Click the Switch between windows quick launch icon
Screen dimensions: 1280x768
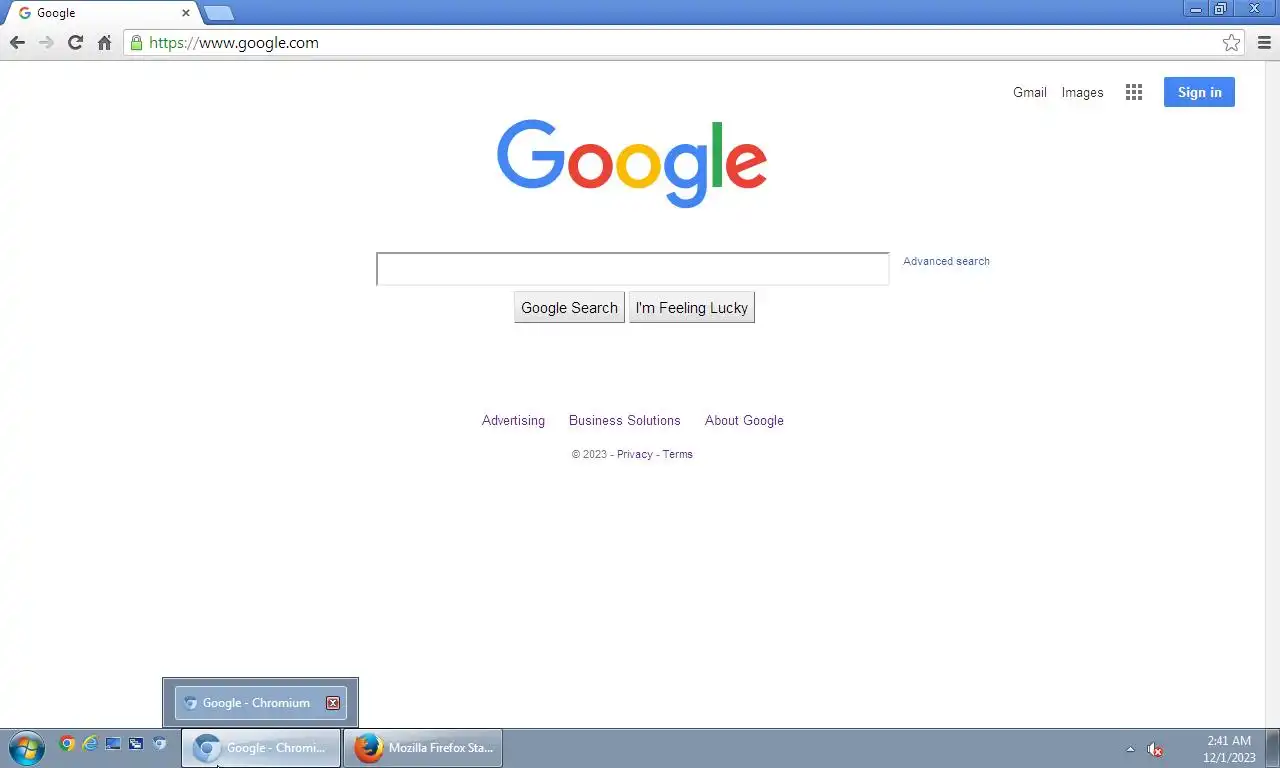136,743
